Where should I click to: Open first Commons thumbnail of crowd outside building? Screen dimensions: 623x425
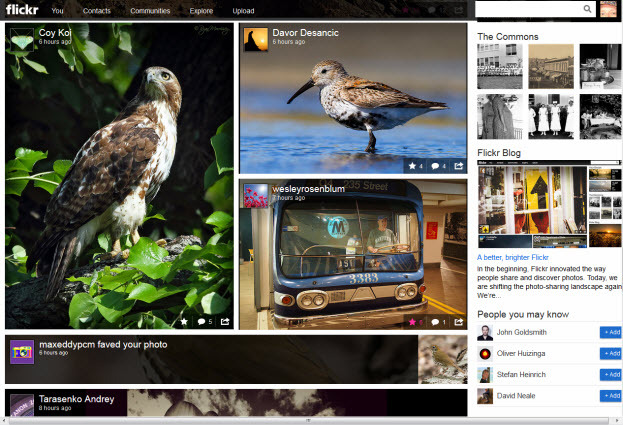500,66
